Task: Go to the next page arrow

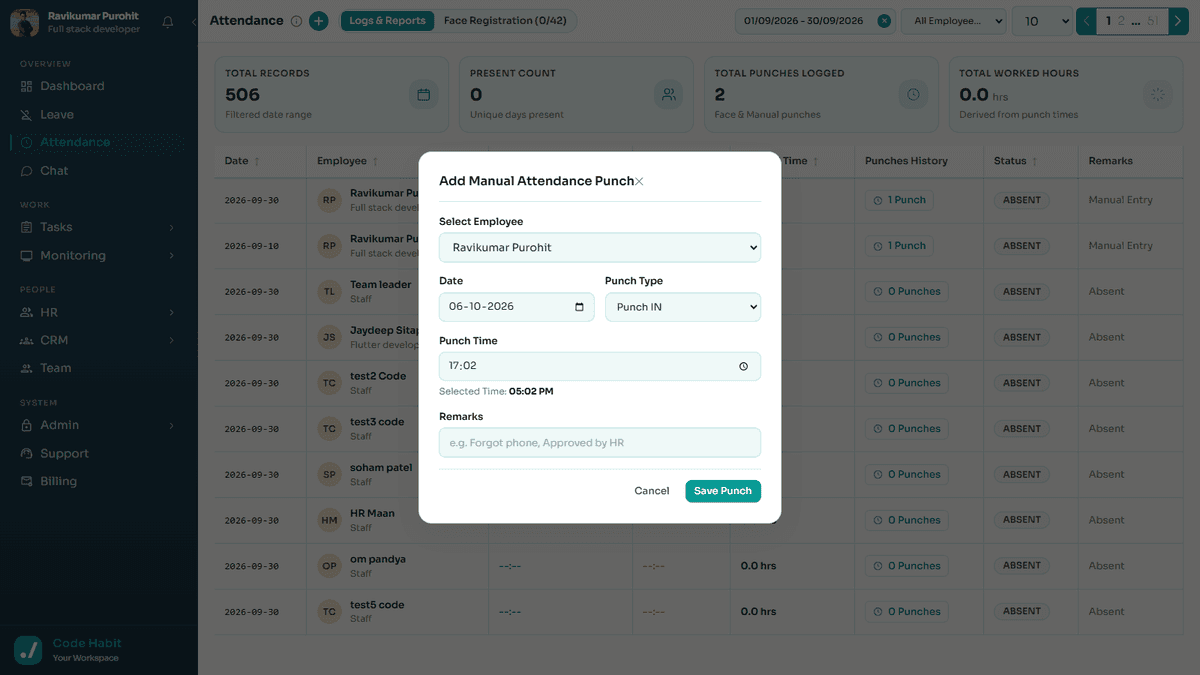Action: tap(1181, 21)
